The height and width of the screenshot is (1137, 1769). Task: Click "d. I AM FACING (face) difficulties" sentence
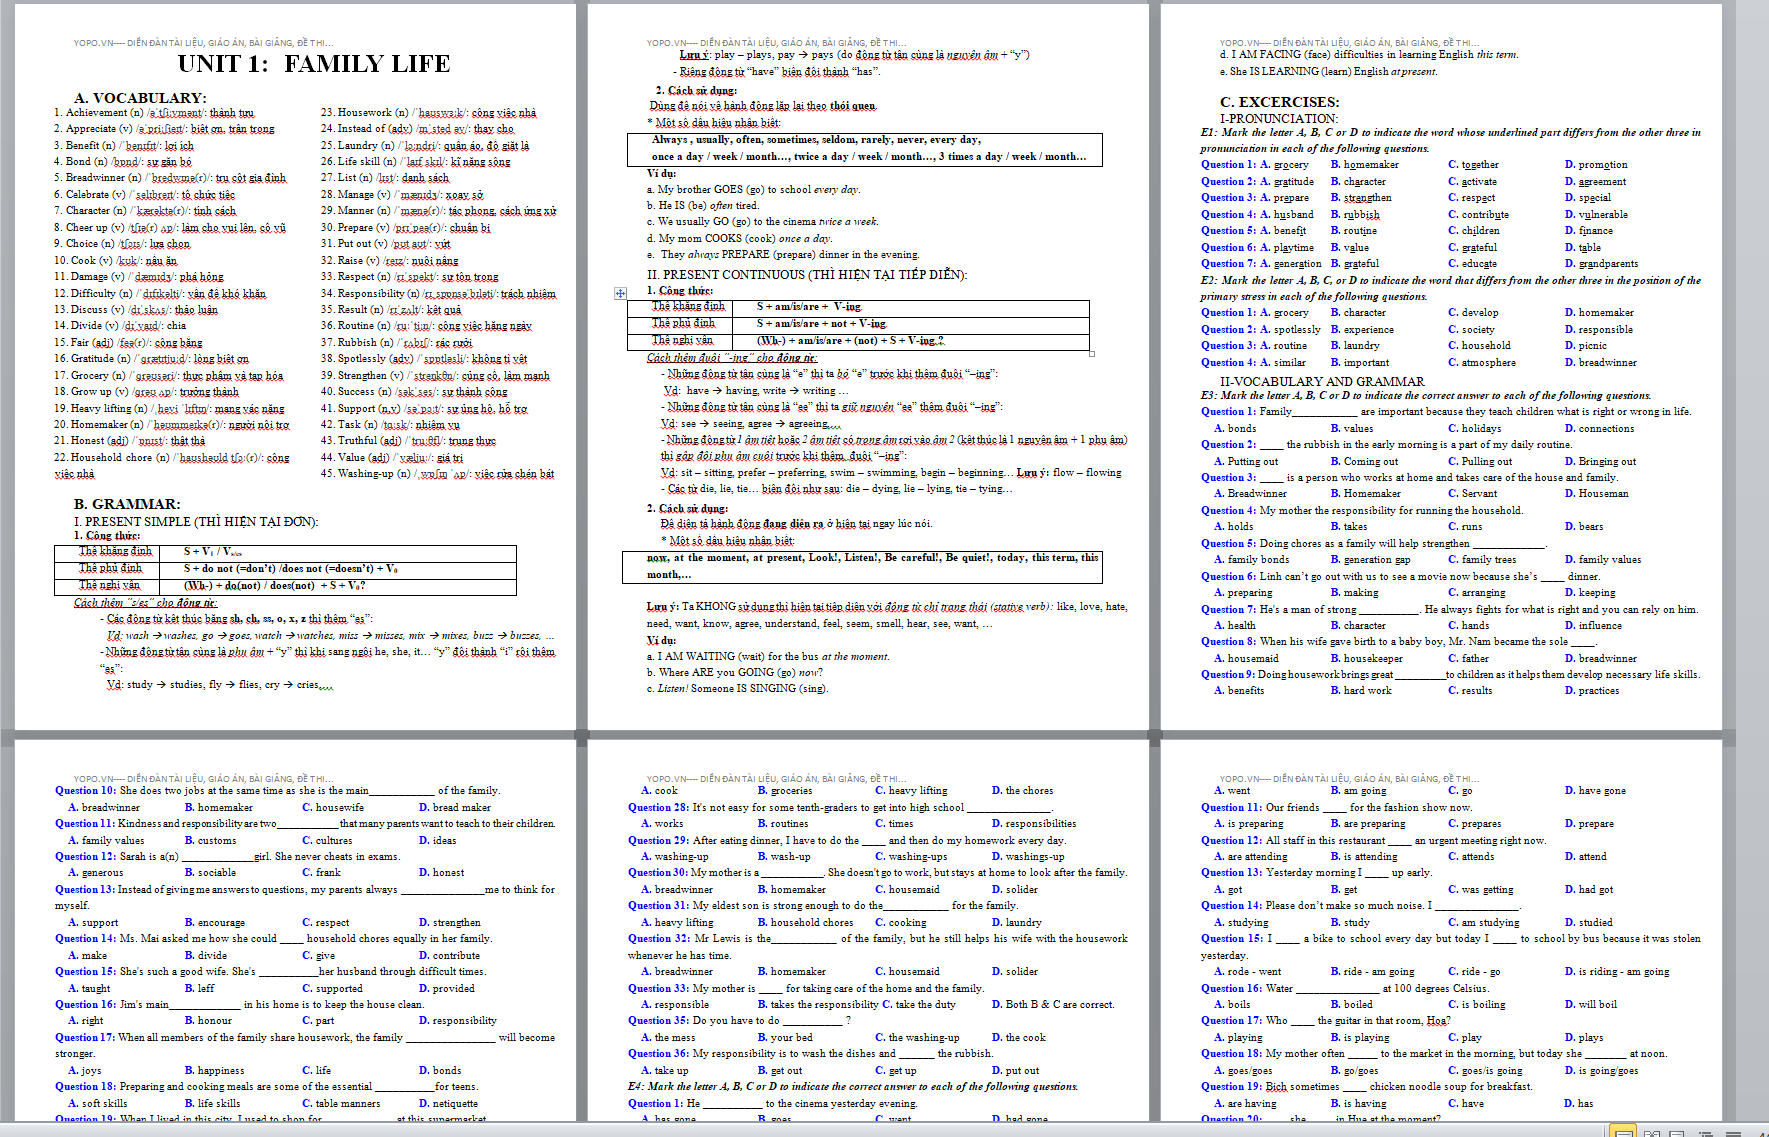pos(1368,54)
